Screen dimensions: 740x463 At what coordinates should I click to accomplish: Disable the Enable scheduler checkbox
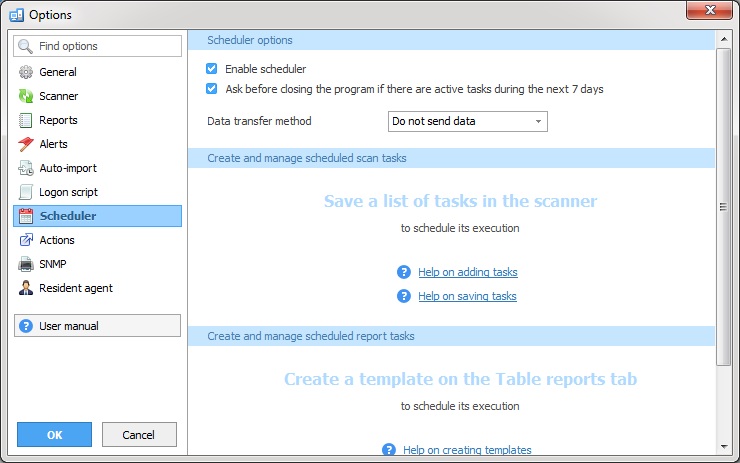pos(212,69)
